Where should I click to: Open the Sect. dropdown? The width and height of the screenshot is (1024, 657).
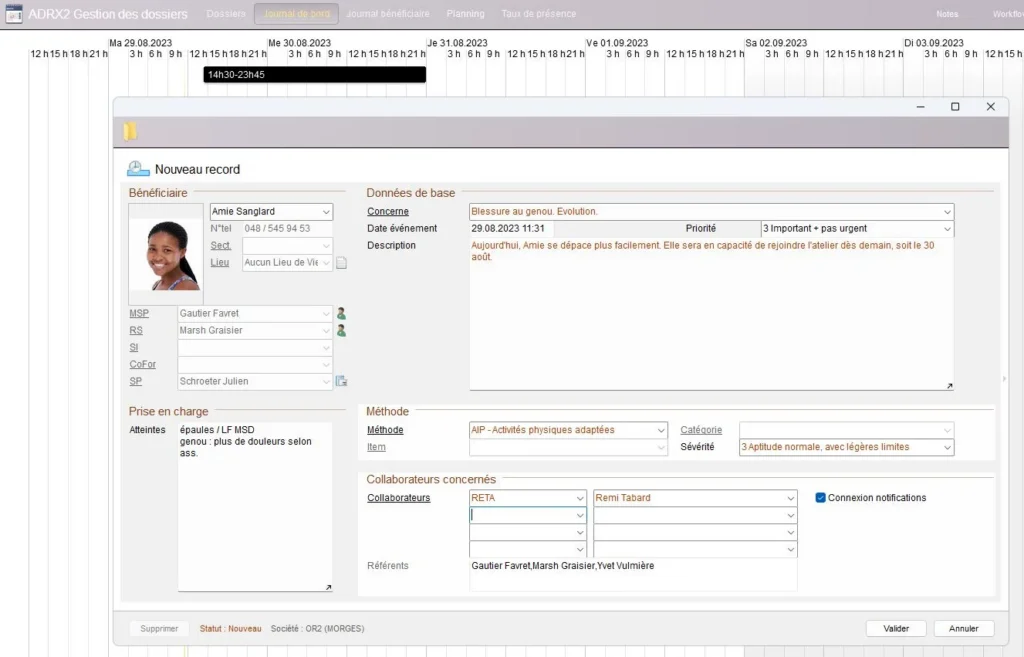pyautogui.click(x=326, y=246)
